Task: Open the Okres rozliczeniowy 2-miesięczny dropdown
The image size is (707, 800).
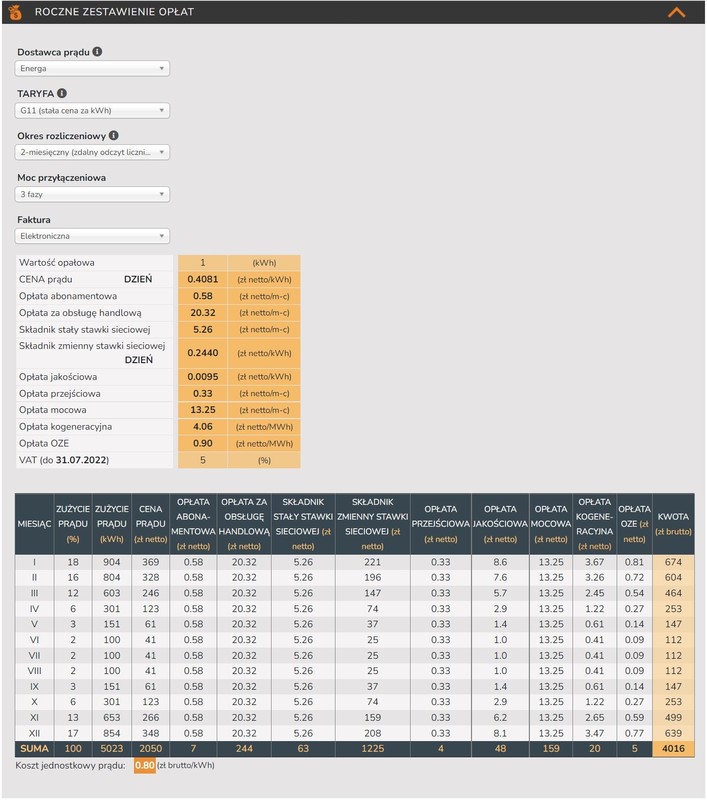Action: [x=92, y=153]
